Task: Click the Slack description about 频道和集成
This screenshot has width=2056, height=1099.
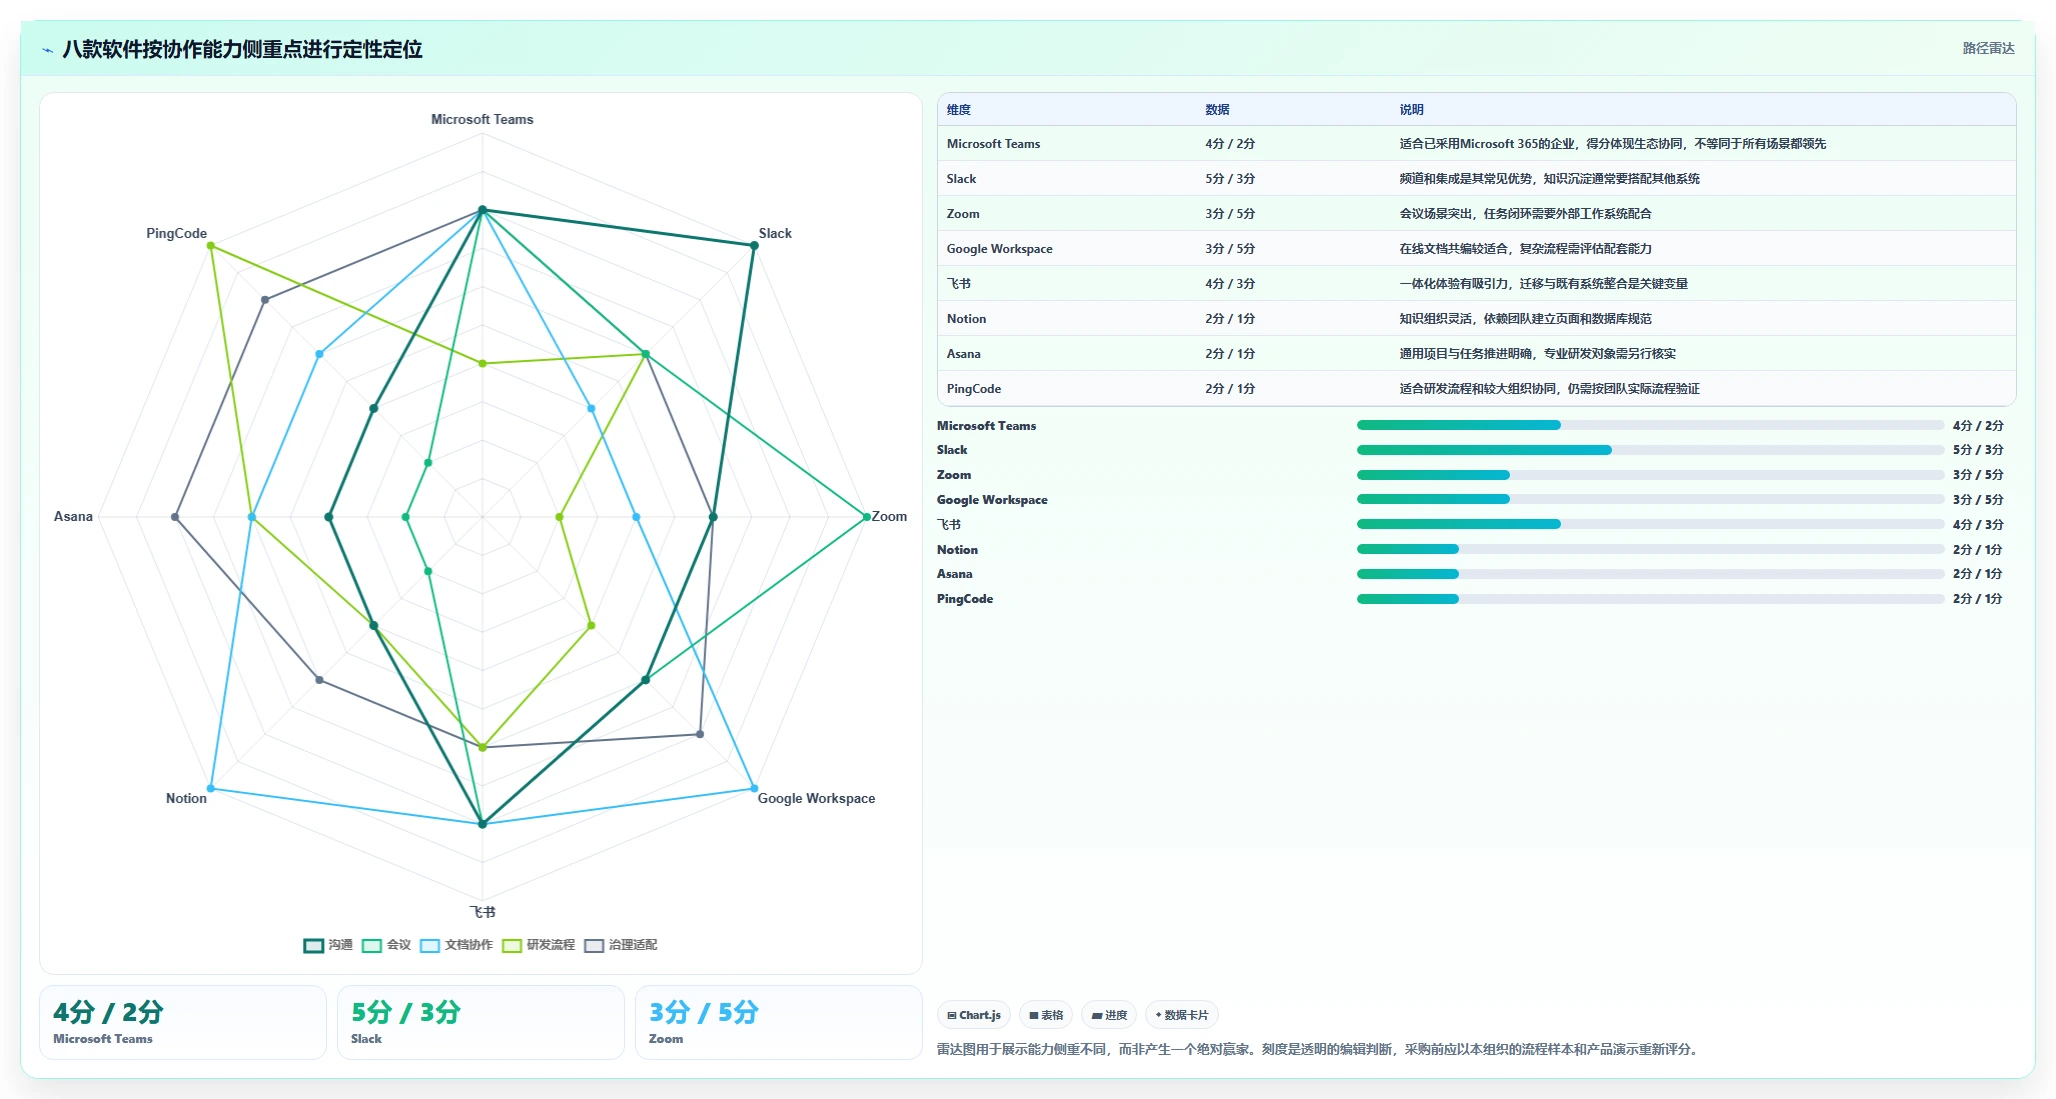Action: pyautogui.click(x=1549, y=179)
